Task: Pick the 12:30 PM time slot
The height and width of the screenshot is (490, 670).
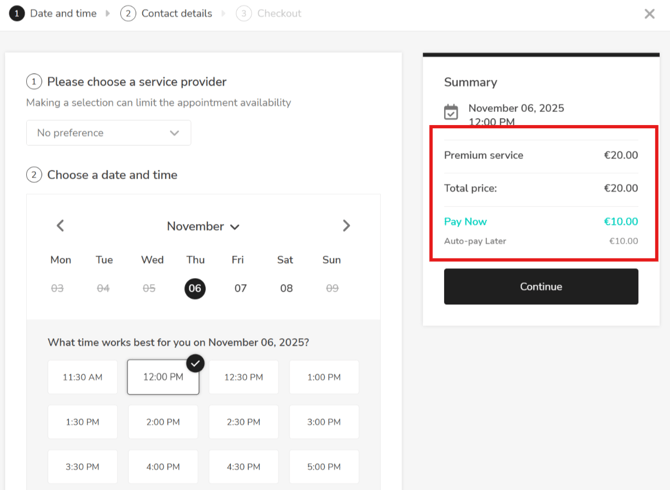Action: click(244, 378)
